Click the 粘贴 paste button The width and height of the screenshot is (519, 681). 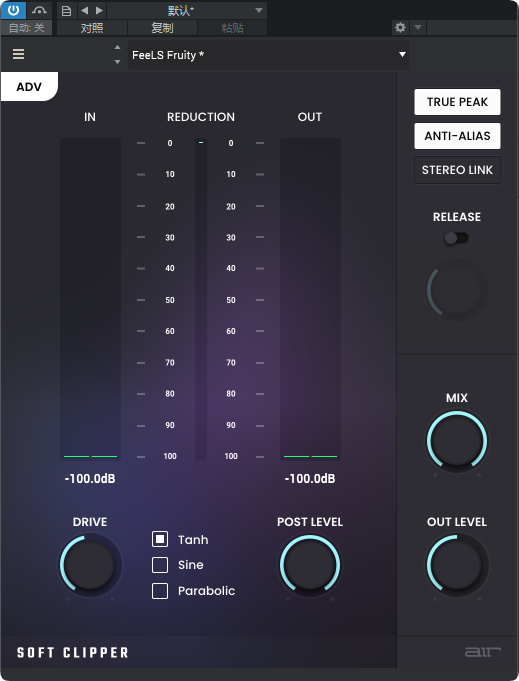[x=232, y=28]
